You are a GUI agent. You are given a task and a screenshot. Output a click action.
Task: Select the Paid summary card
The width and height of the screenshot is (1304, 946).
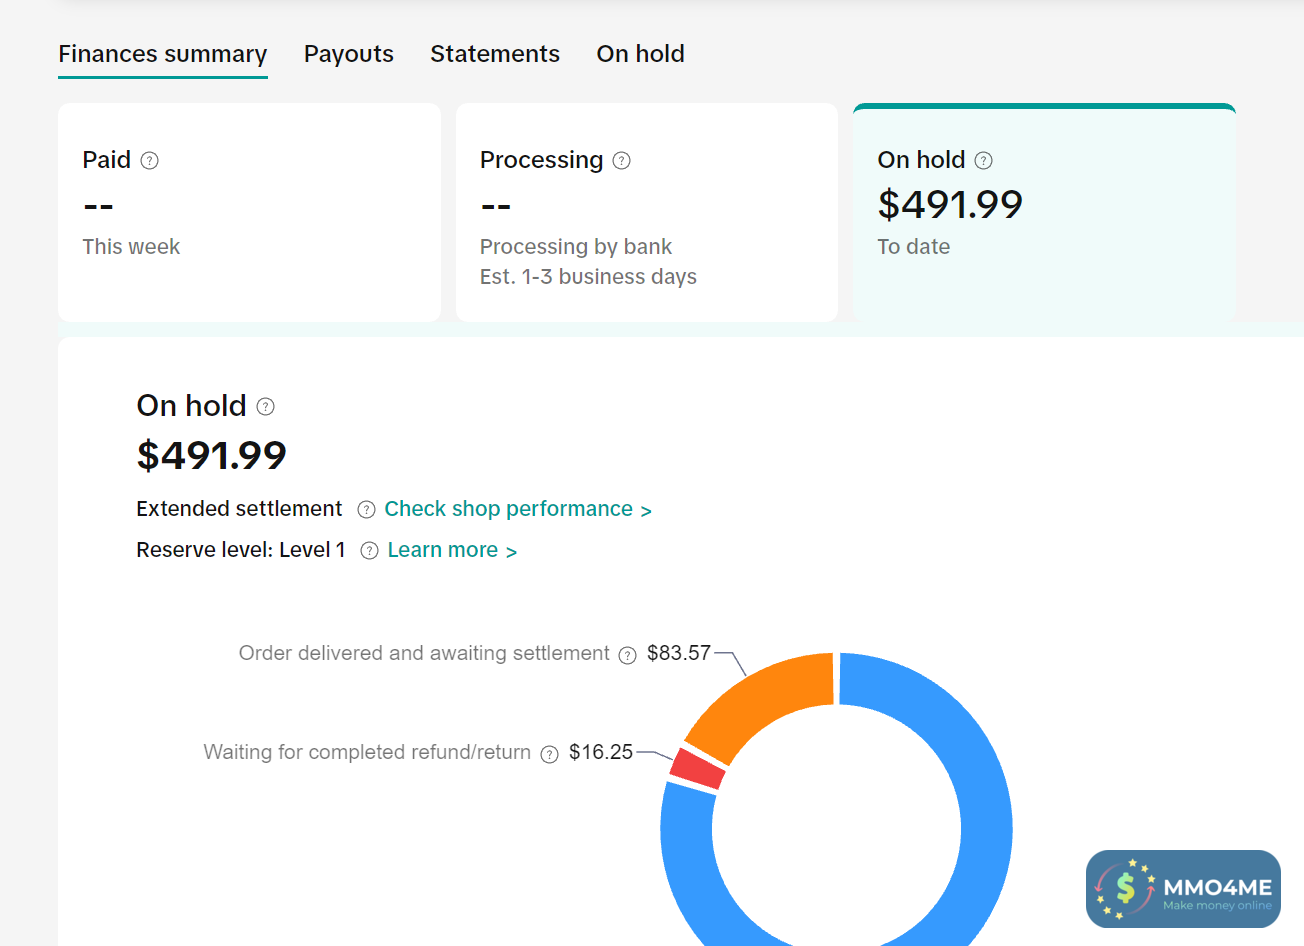pyautogui.click(x=249, y=212)
